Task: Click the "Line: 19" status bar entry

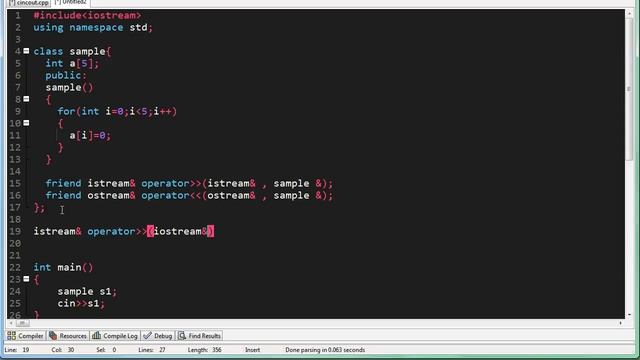Action: pyautogui.click(x=17, y=350)
